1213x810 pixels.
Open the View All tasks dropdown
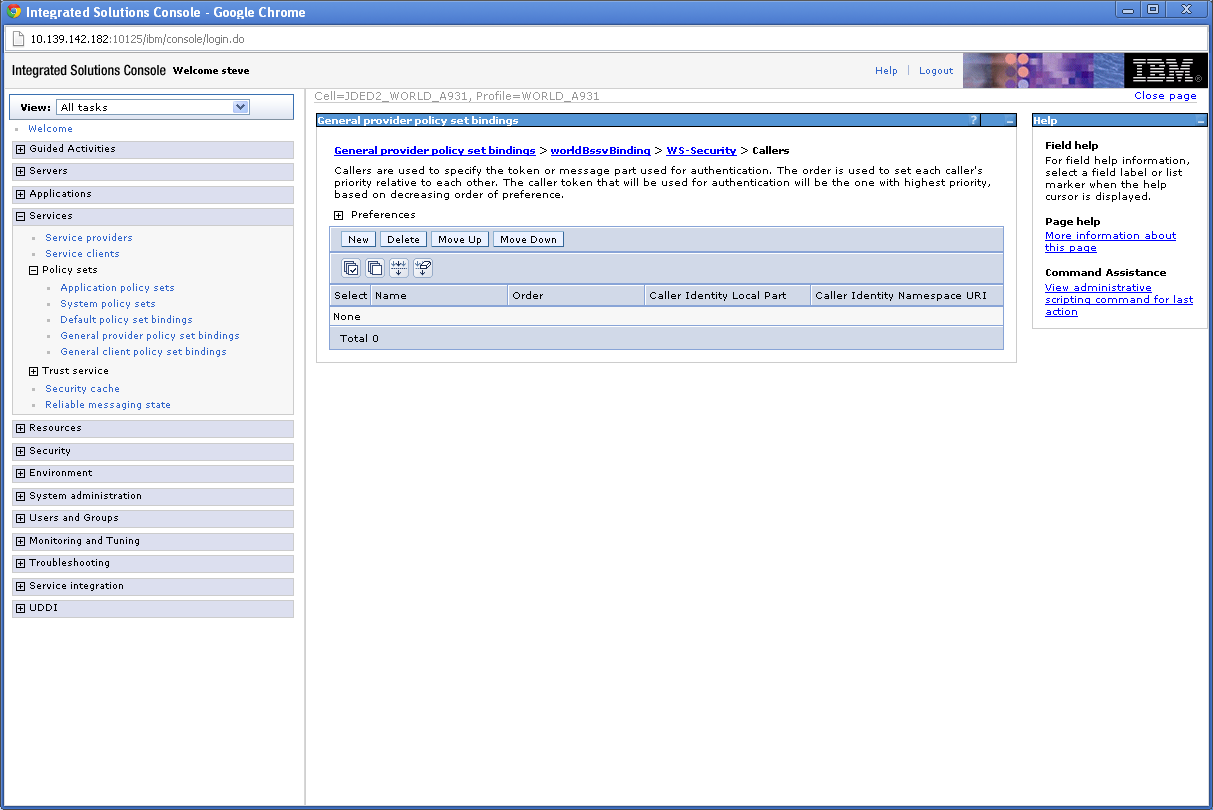click(x=153, y=107)
